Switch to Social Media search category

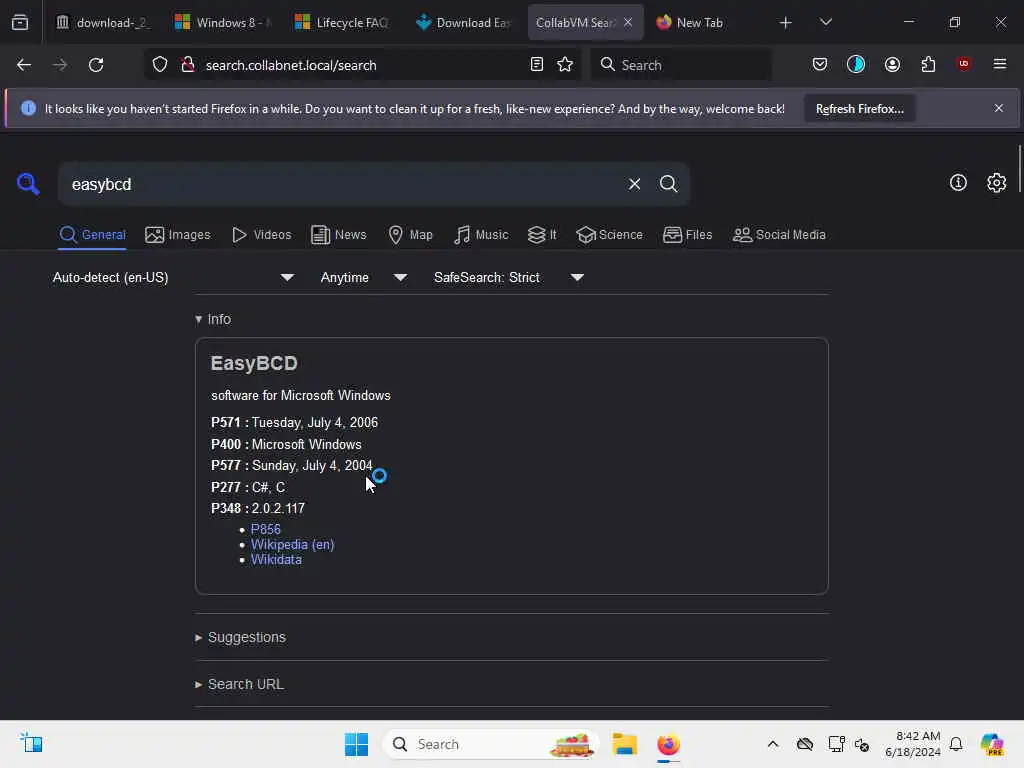coord(779,235)
